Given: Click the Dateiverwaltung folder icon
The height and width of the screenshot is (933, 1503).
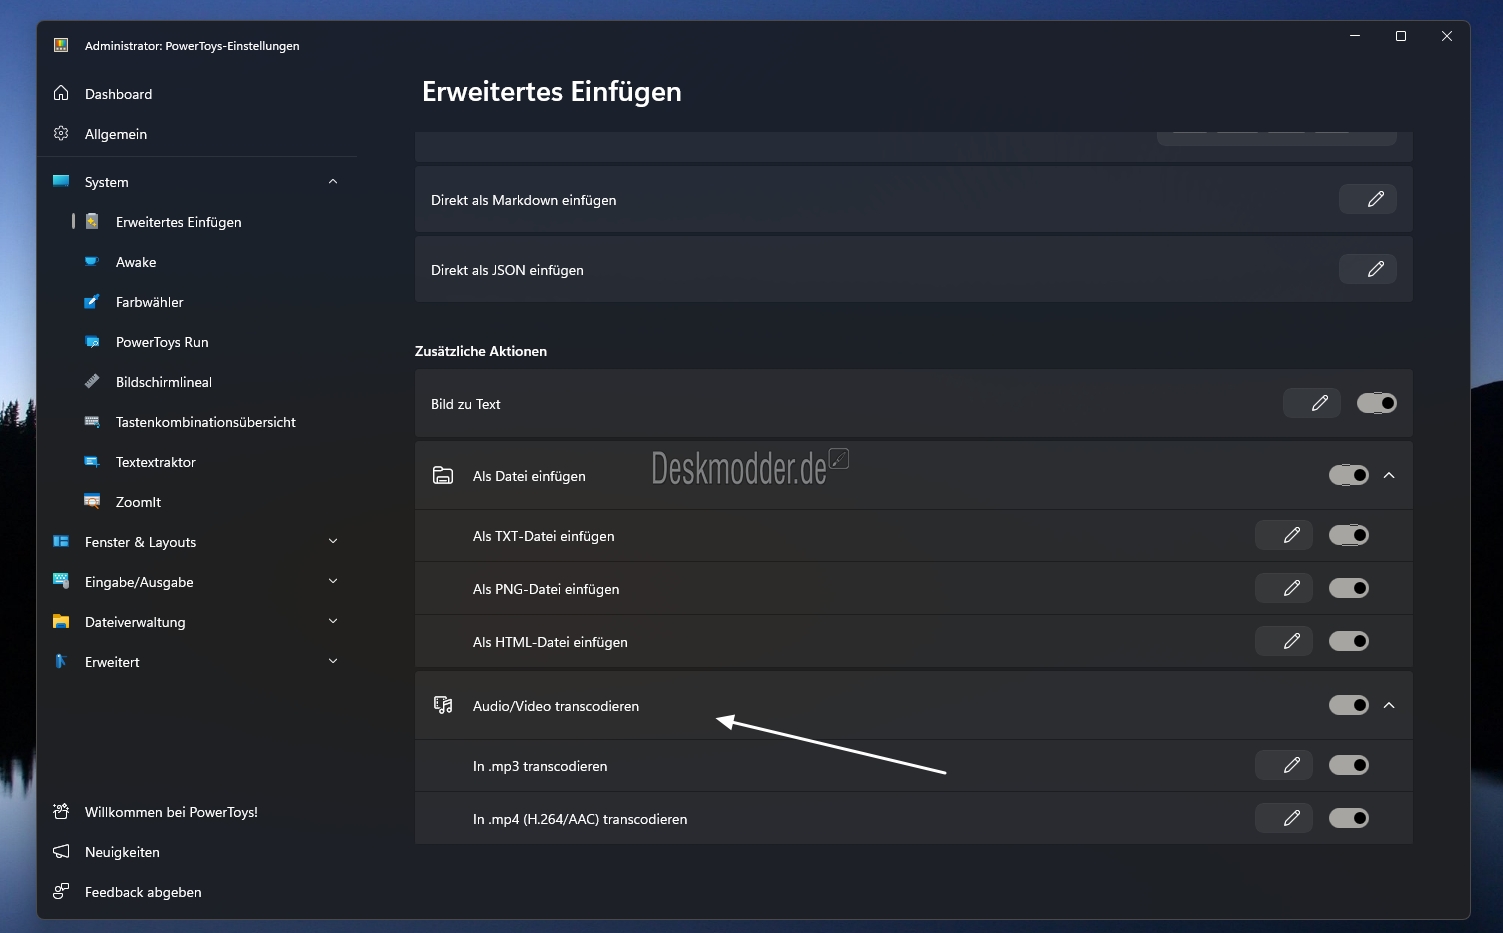Looking at the screenshot, I should pos(61,621).
